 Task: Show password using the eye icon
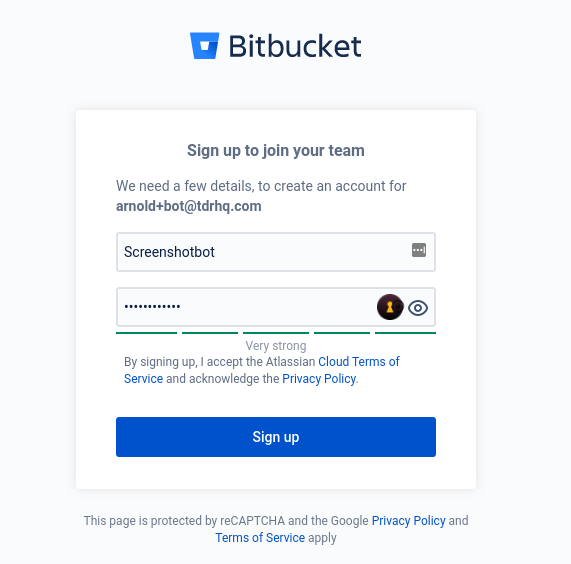click(418, 308)
